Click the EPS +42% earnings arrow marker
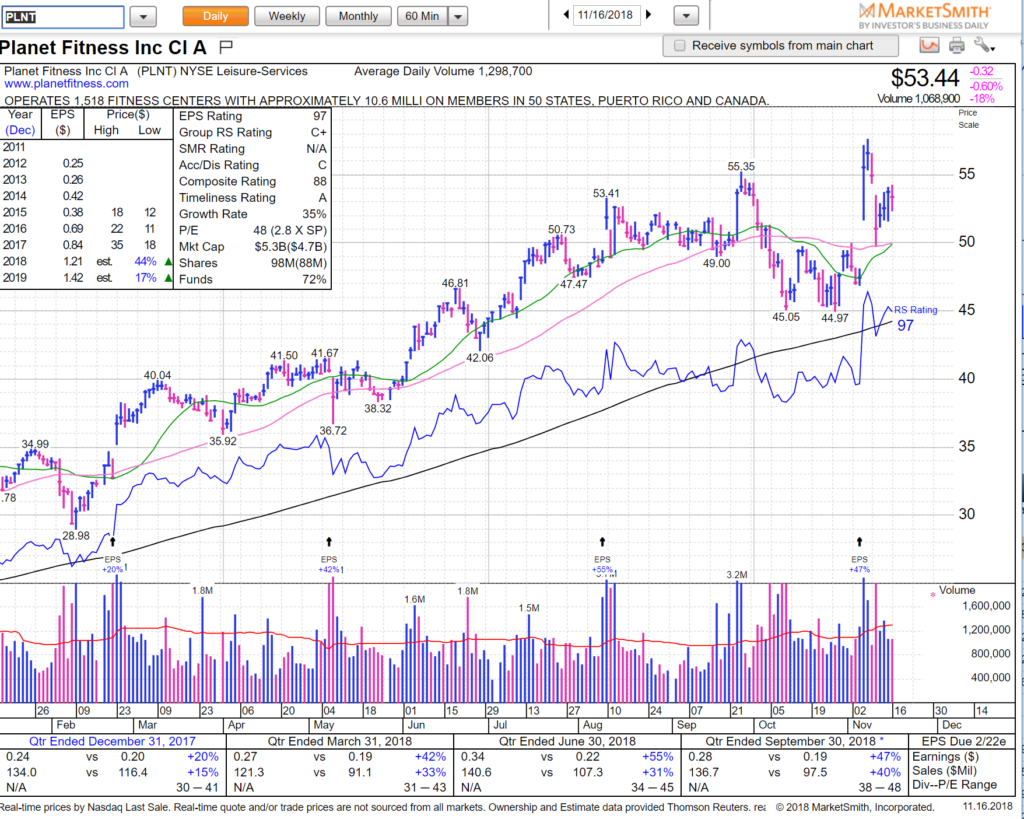 [x=328, y=541]
